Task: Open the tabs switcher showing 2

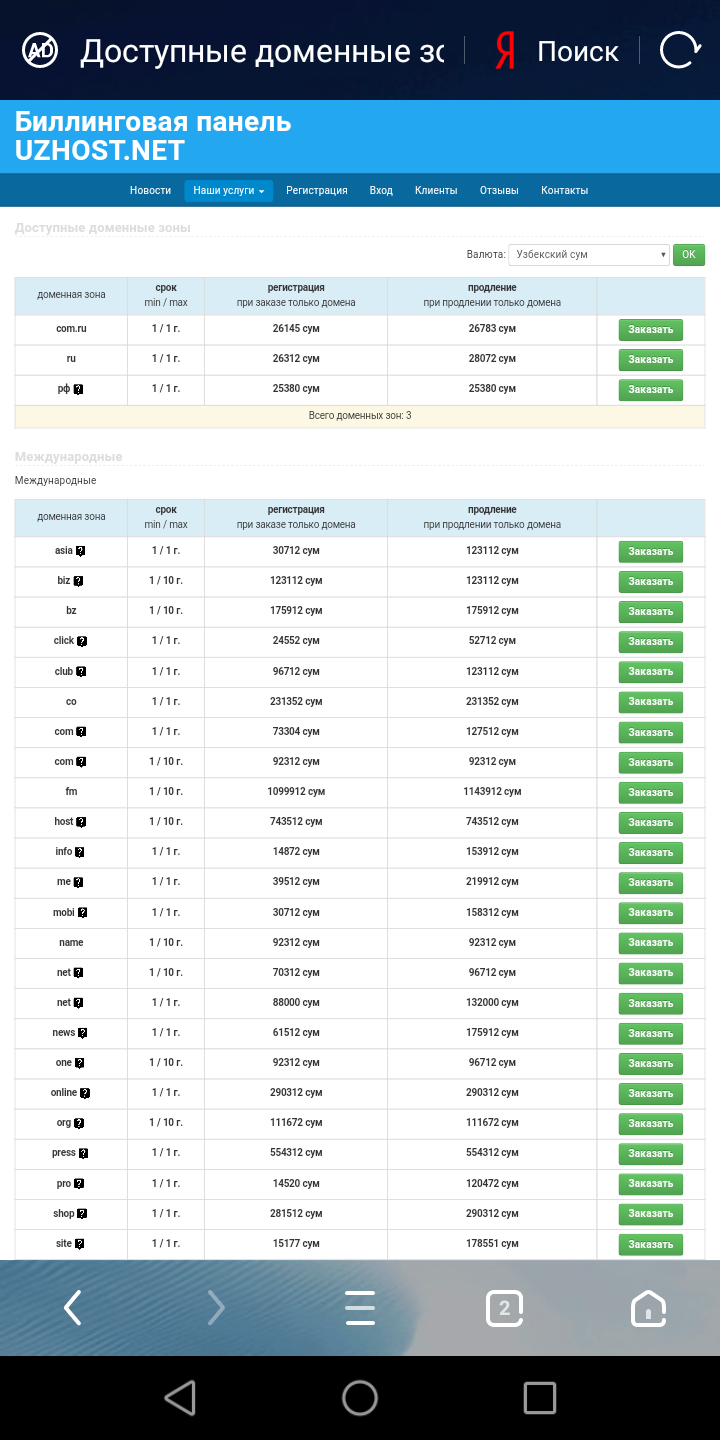Action: pos(504,1307)
